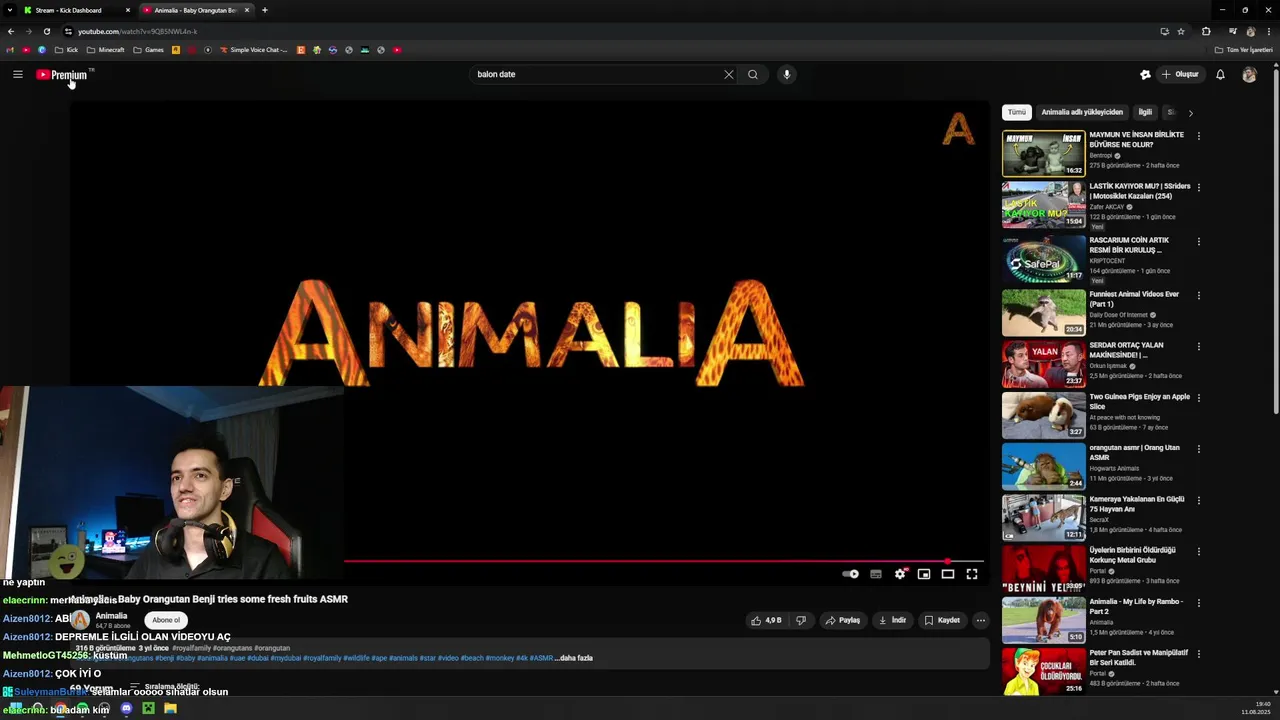Screen dimensions: 1280x720
Task: Open Tüm Yer İşaretleri folder
Action: coord(1244,50)
